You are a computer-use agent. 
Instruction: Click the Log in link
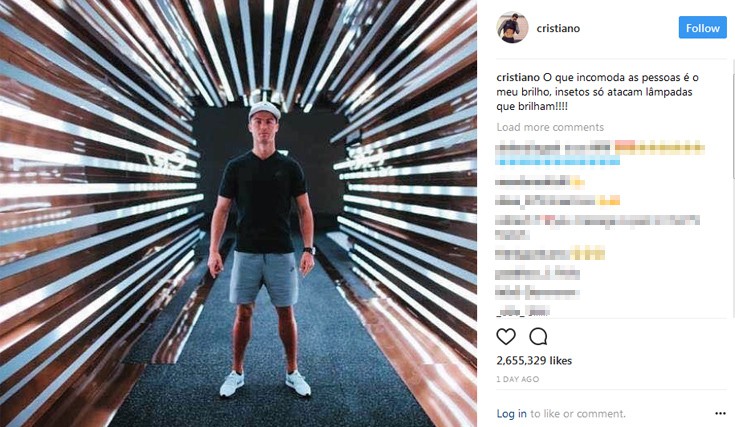511,413
